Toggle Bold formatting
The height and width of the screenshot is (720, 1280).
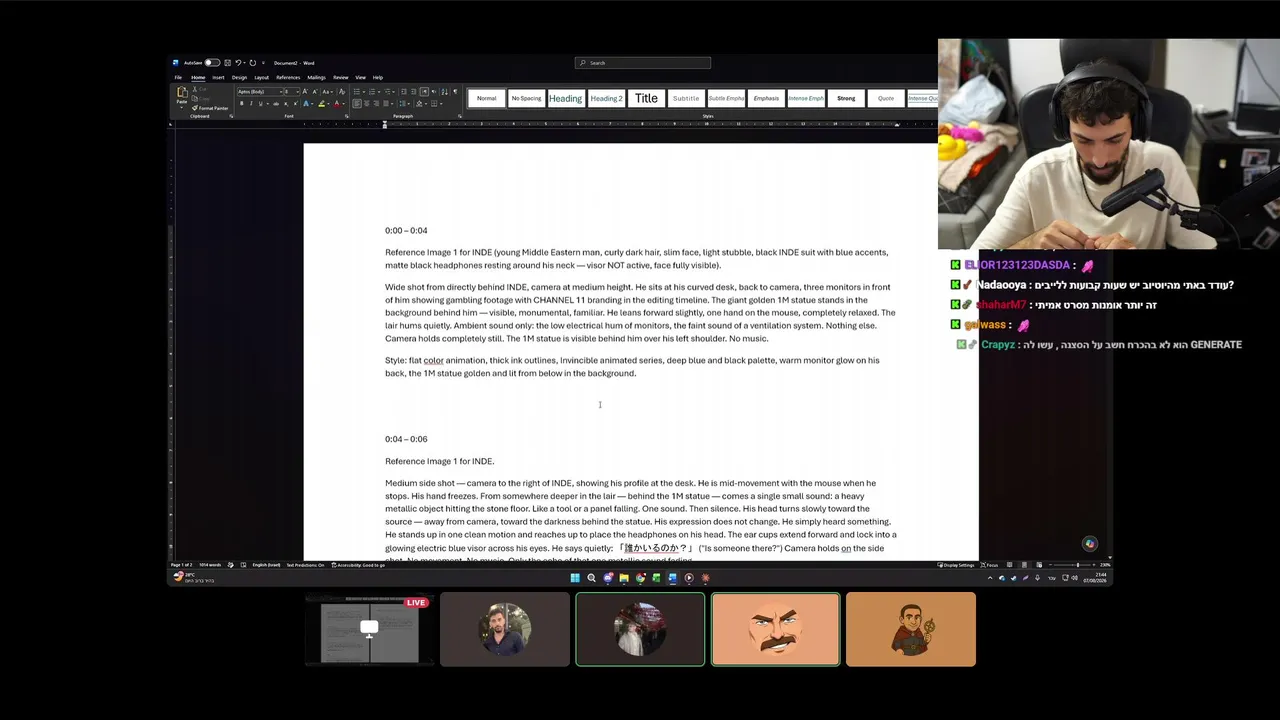point(241,104)
